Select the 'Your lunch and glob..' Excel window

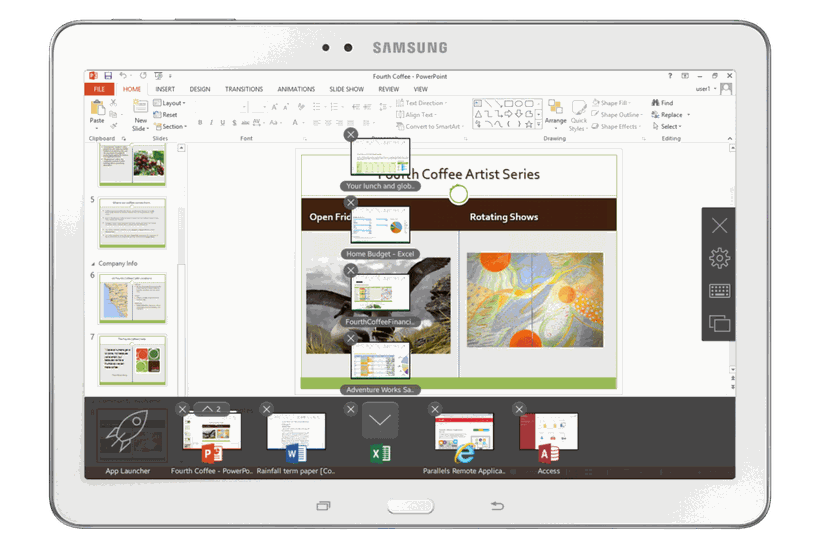(380, 156)
